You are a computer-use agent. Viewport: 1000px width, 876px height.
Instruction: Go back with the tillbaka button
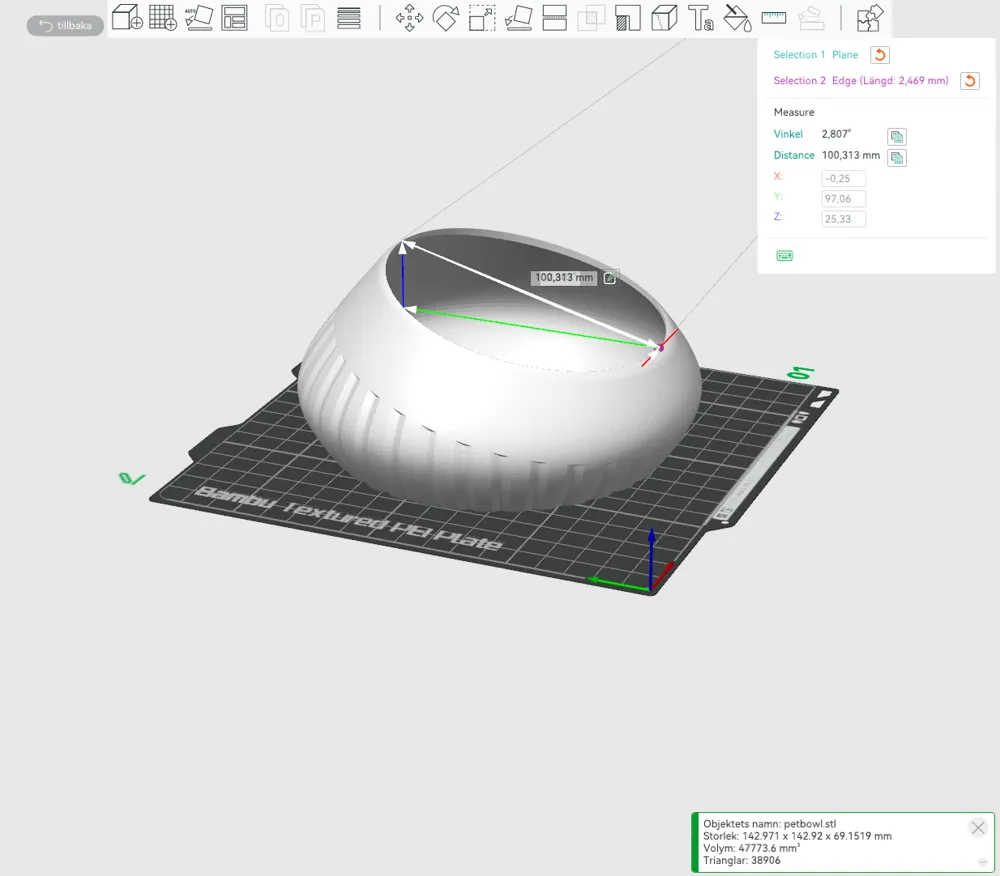(65, 26)
